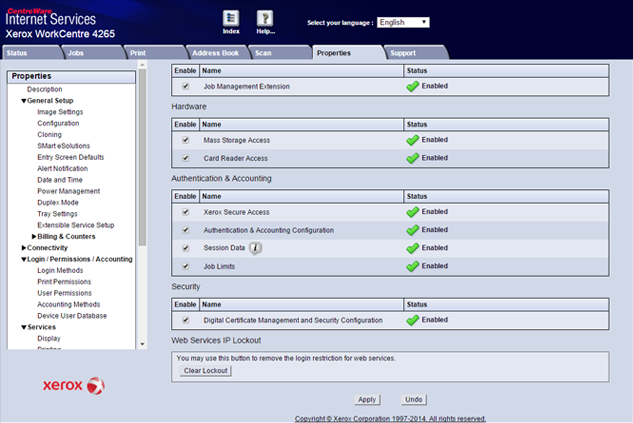This screenshot has height=423, width=633.
Task: Click the info icon beside Session Data
Action: tap(256, 248)
